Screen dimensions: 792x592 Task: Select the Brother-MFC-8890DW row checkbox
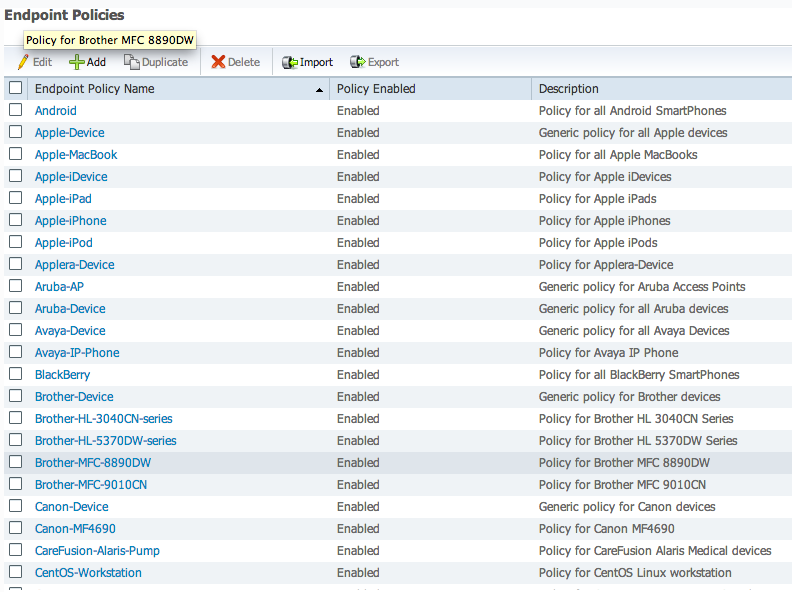[x=15, y=463]
